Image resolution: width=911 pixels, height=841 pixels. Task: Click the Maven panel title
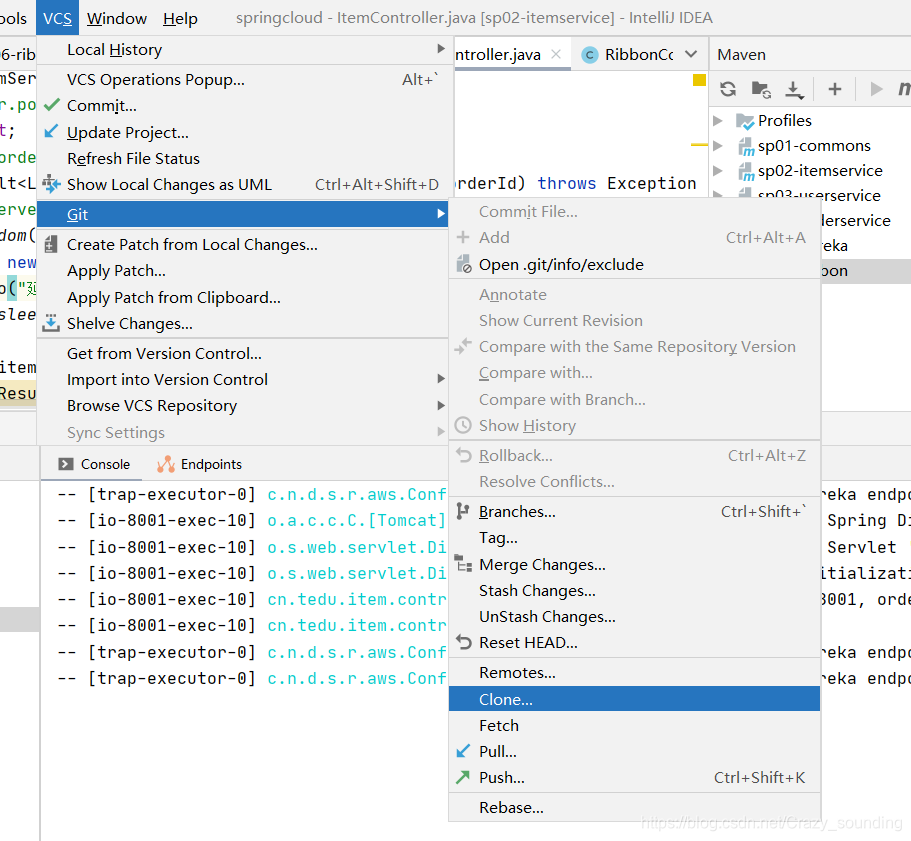(x=741, y=55)
